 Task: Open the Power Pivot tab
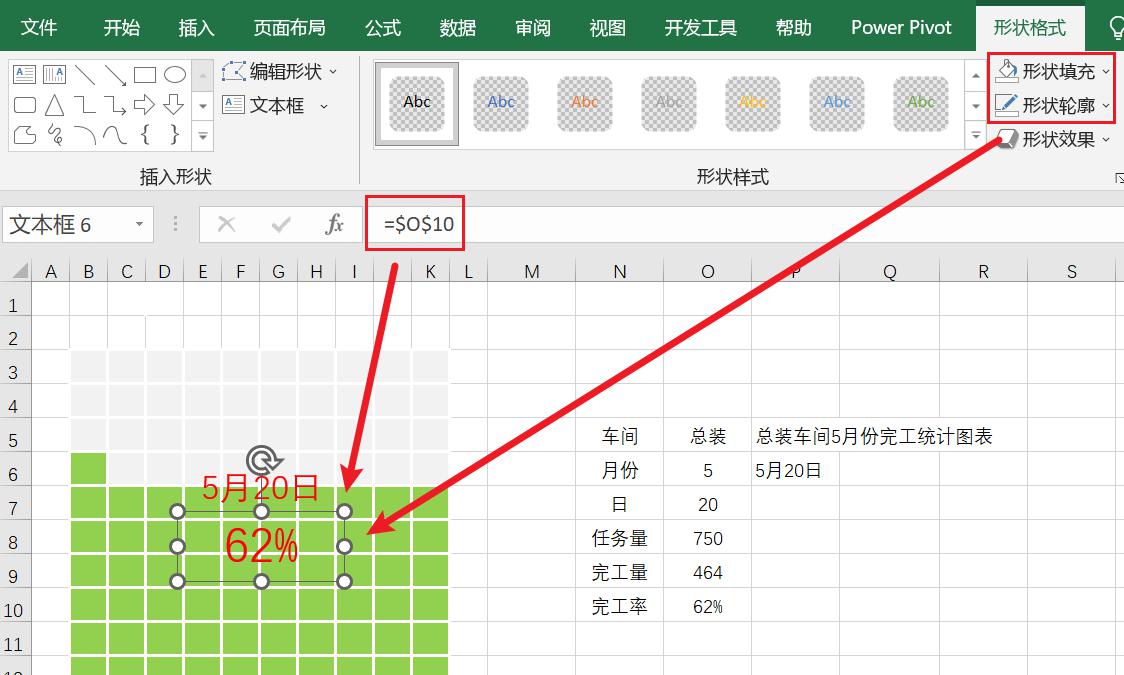pyautogui.click(x=901, y=27)
